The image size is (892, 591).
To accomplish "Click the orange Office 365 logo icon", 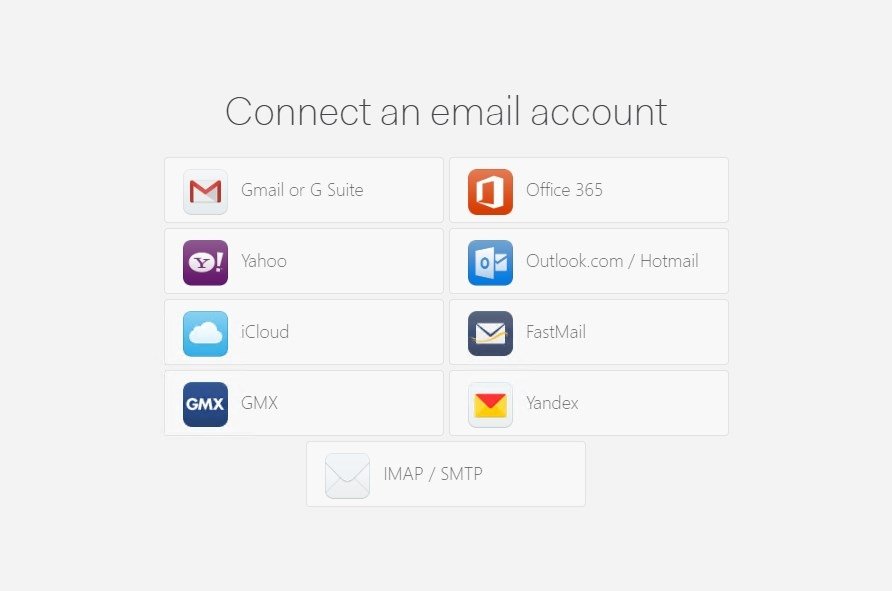I will tap(490, 192).
